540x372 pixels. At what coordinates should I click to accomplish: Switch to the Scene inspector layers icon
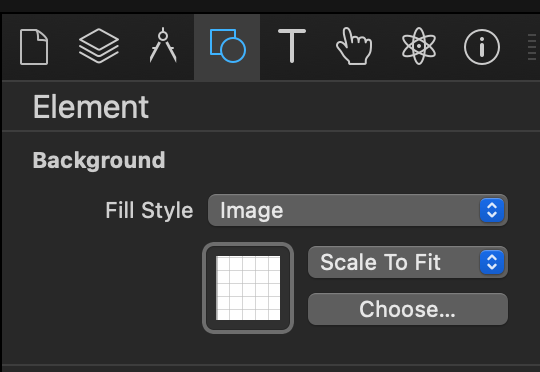(99, 46)
